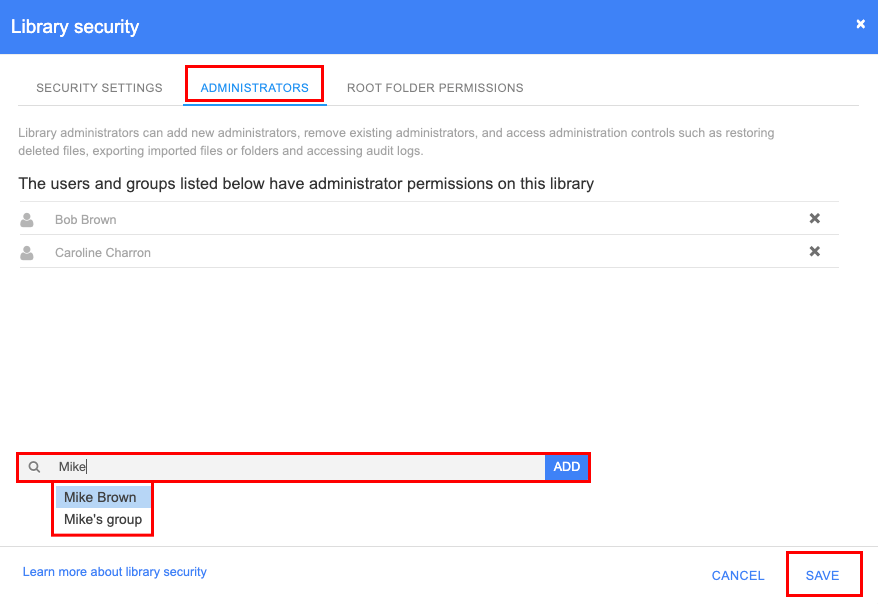Choose Mike Brown from the suggestion list
Viewport: 878px width, 604px height.
pos(101,497)
